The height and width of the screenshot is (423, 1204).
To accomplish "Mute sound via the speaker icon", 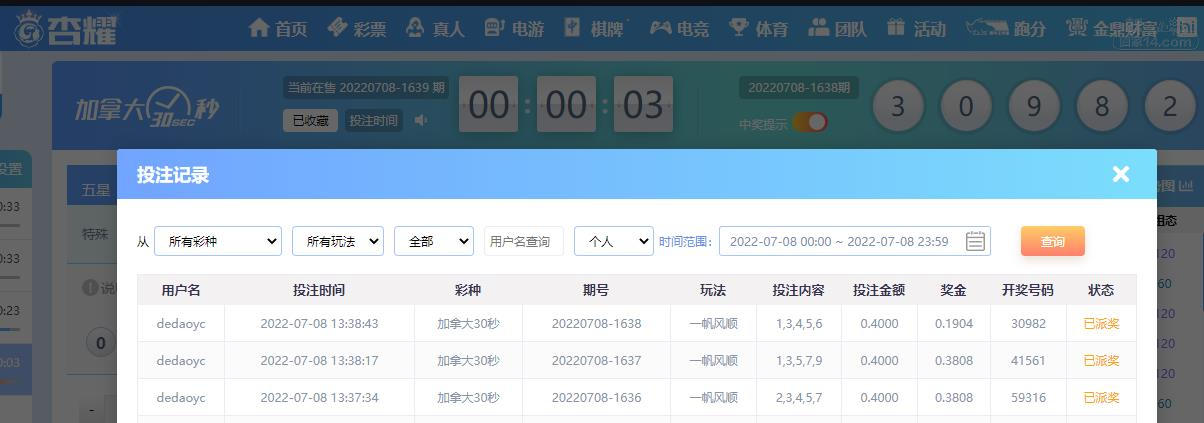I will click(x=421, y=121).
